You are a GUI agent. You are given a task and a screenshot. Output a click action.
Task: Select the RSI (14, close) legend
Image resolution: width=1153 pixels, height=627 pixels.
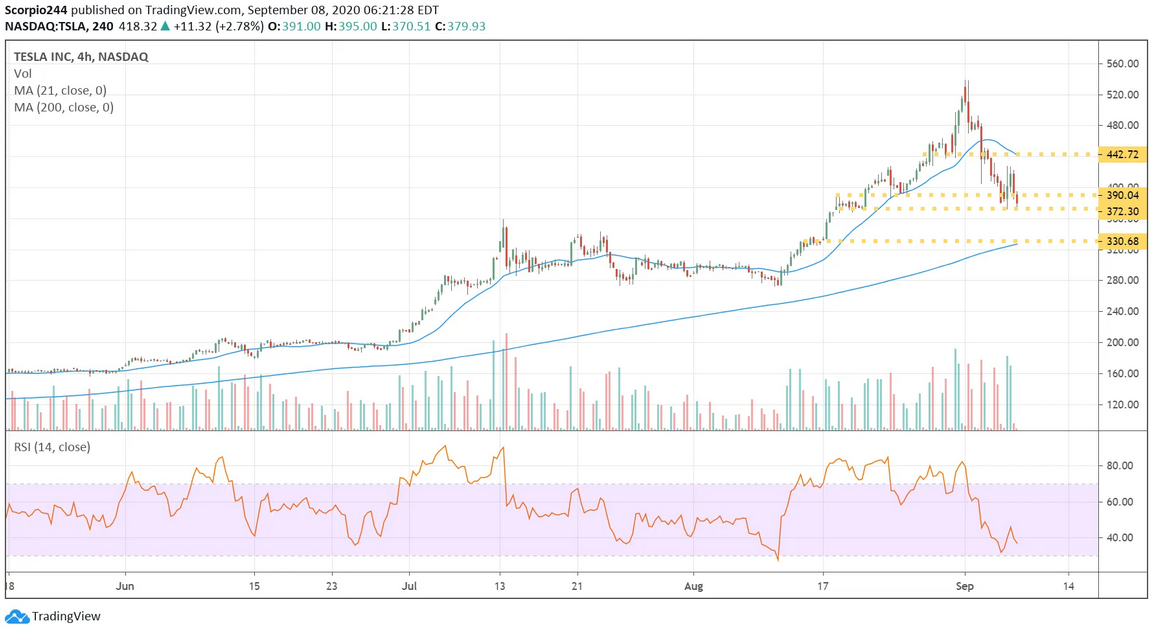coord(52,447)
